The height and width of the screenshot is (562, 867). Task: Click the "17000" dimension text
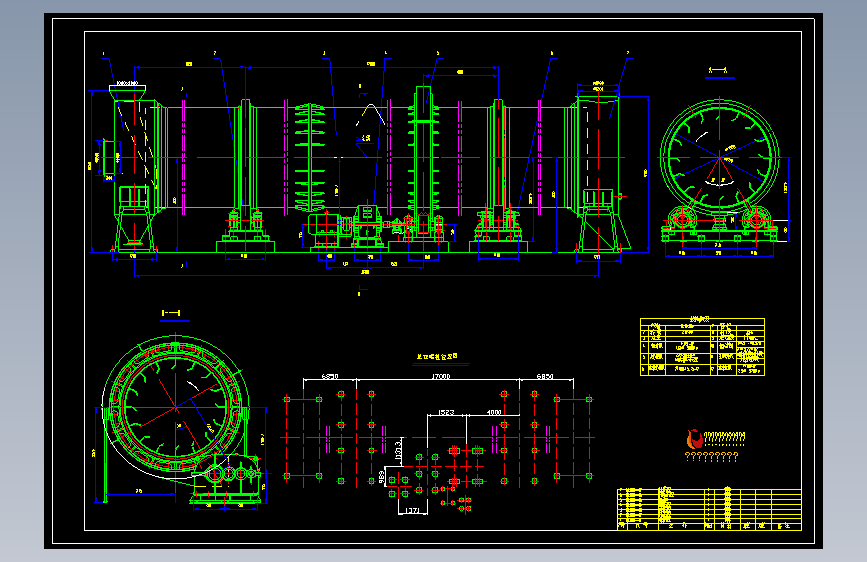click(441, 376)
